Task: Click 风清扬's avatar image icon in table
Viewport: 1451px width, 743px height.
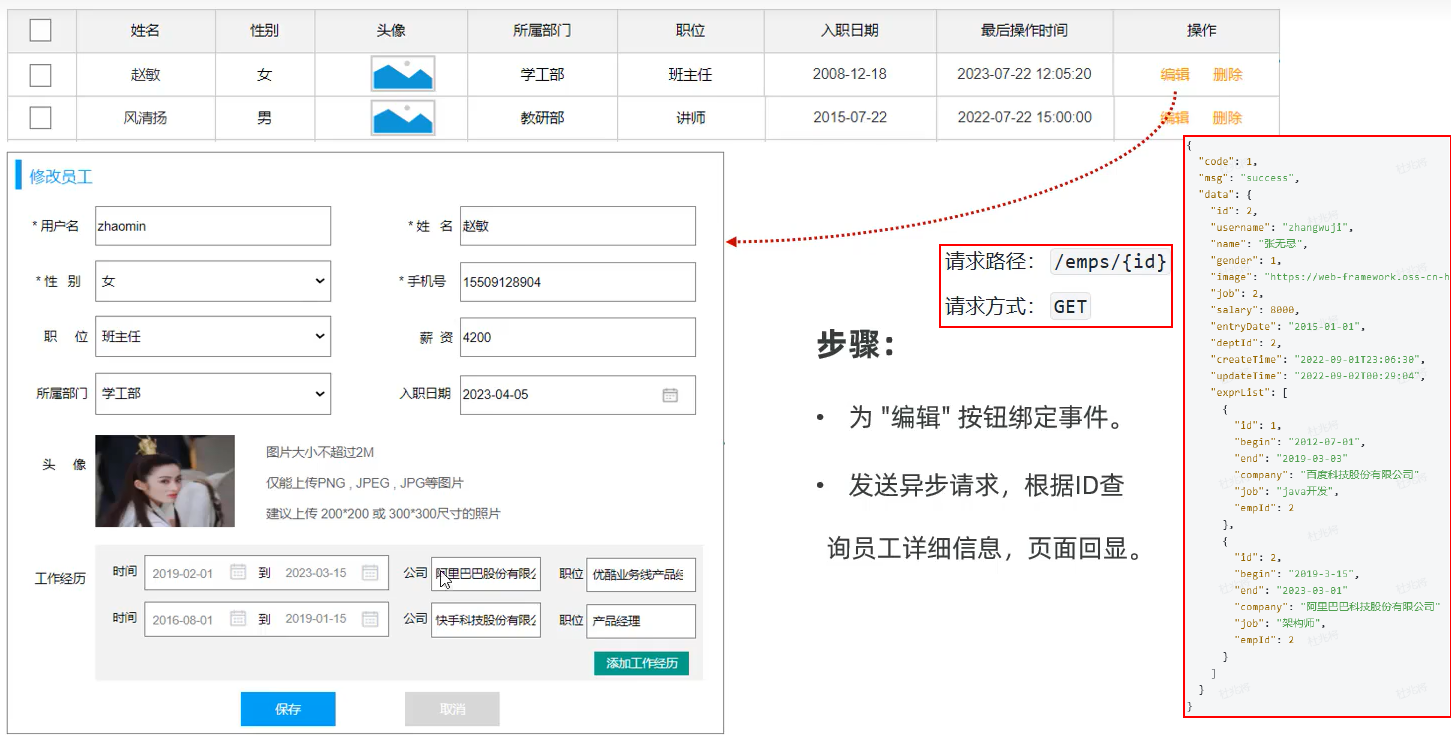Action: [x=402, y=118]
